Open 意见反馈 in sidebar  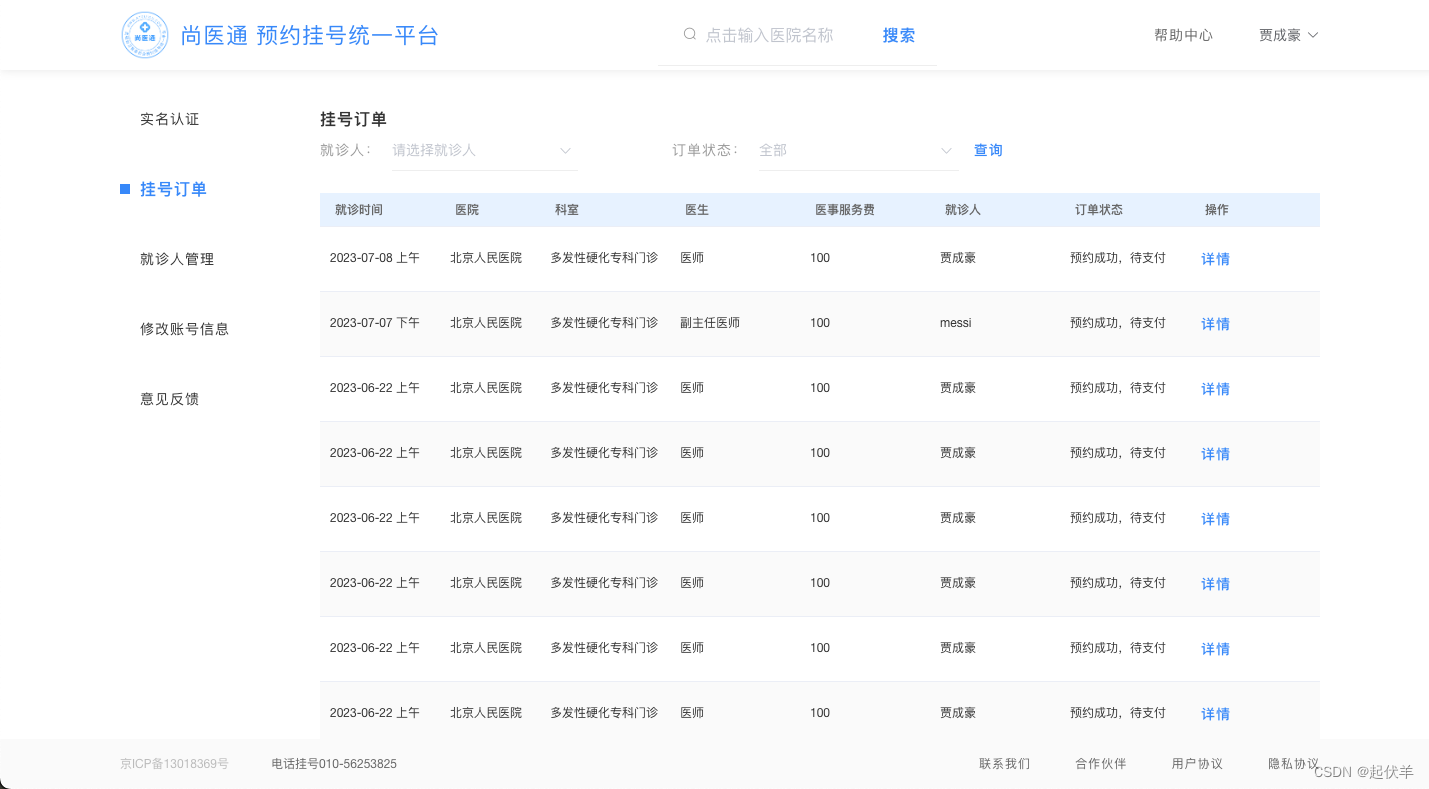170,399
